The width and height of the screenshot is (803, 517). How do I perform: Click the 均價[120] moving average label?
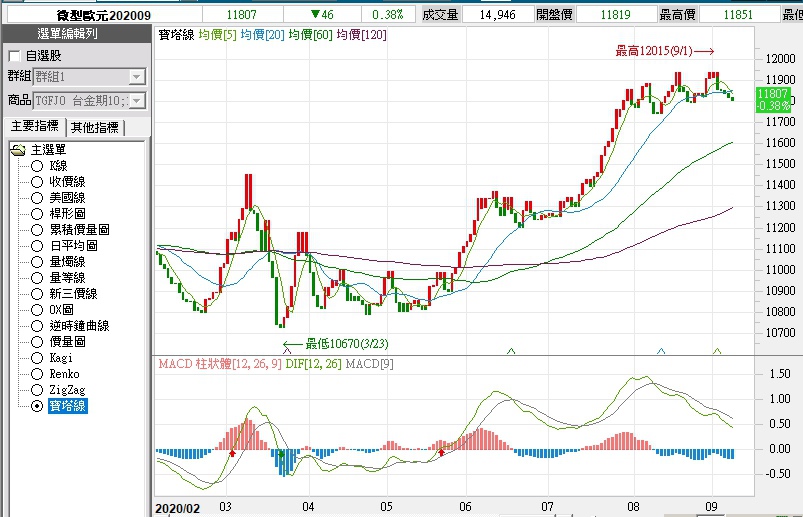pyautogui.click(x=362, y=35)
